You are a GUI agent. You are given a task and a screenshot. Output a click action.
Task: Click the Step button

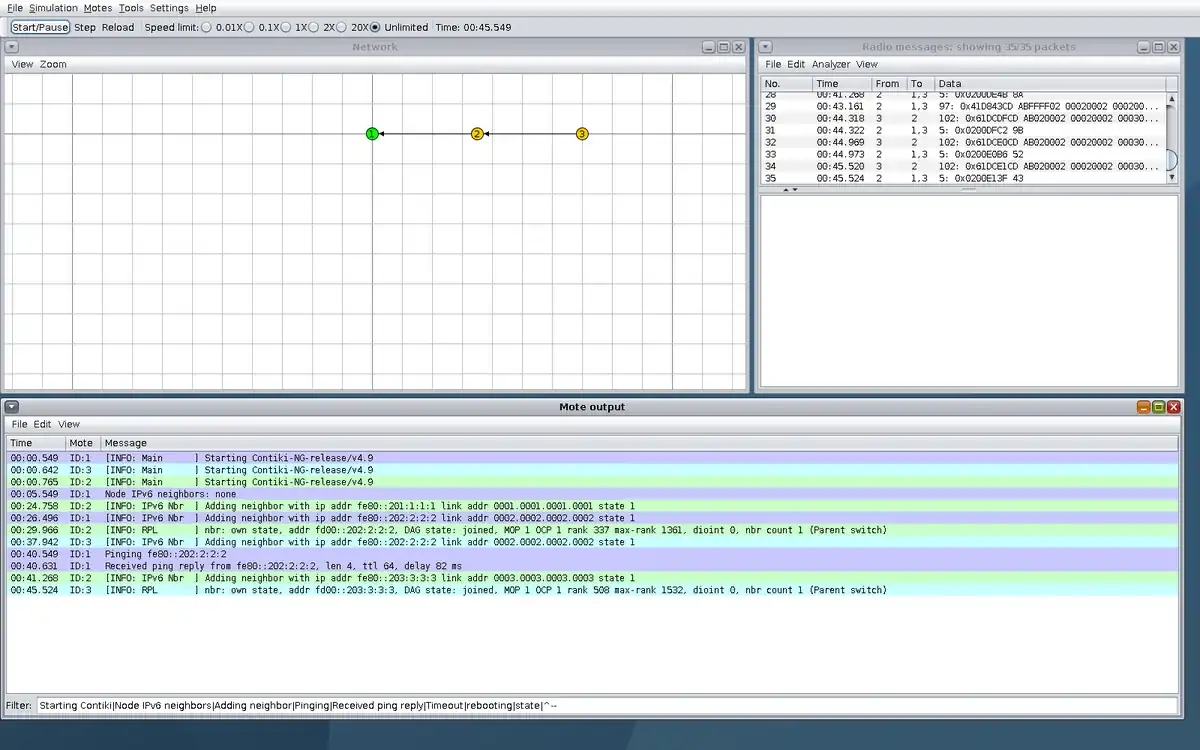85,27
